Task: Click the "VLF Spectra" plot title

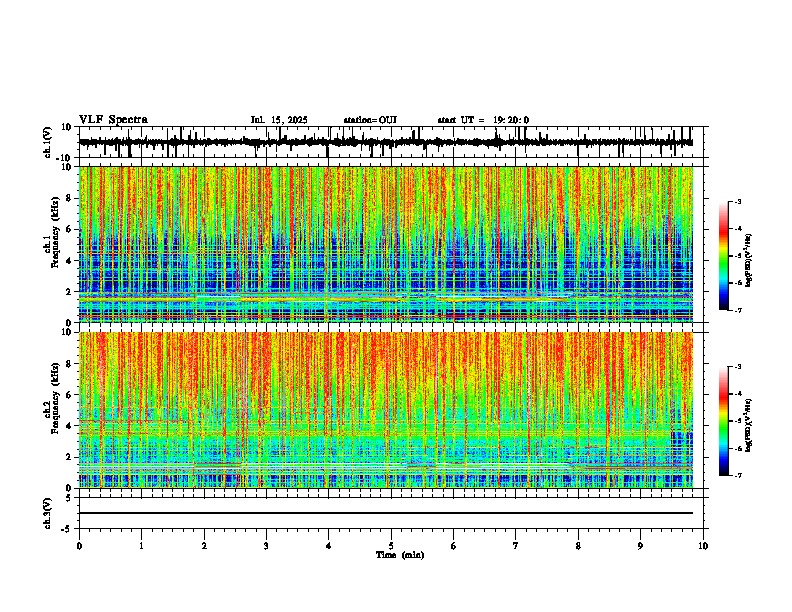Action: click(113, 120)
